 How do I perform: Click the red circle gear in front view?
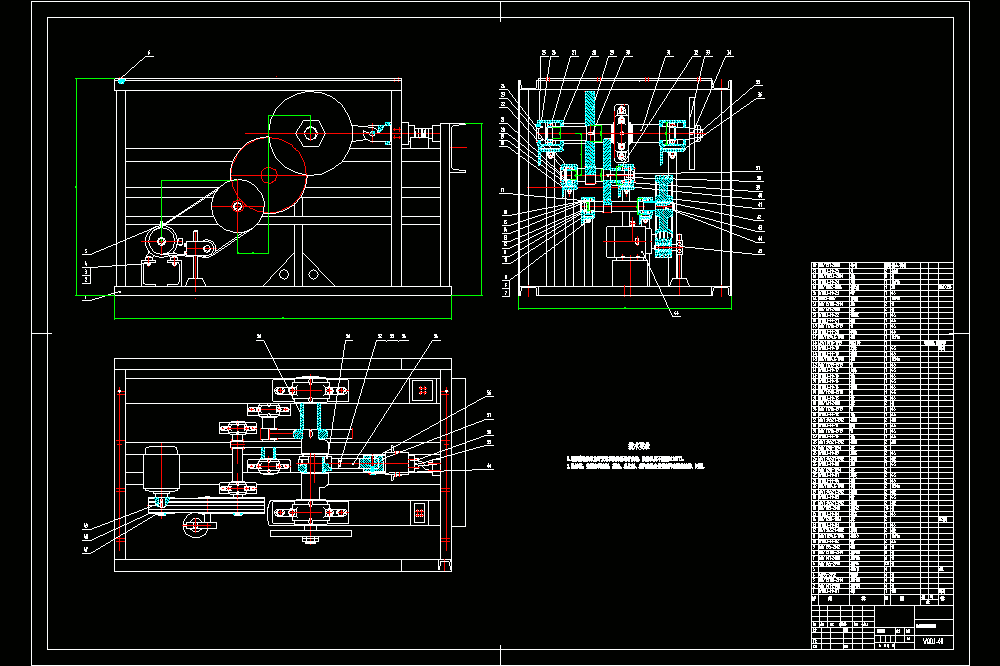tap(268, 175)
